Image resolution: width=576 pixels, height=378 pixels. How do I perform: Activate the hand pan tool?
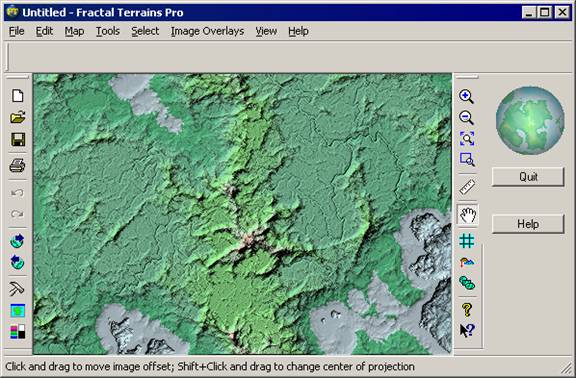[x=468, y=215]
